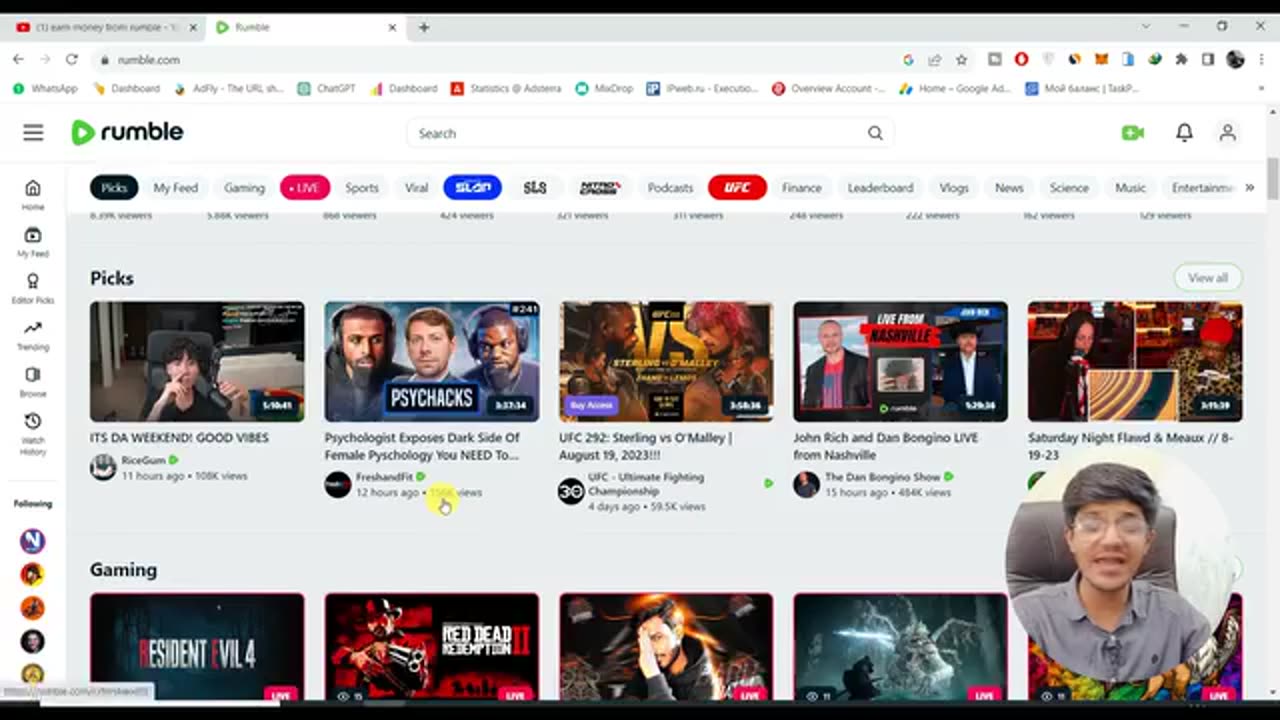
Task: Click the UFC channel avatar
Action: point(571,491)
